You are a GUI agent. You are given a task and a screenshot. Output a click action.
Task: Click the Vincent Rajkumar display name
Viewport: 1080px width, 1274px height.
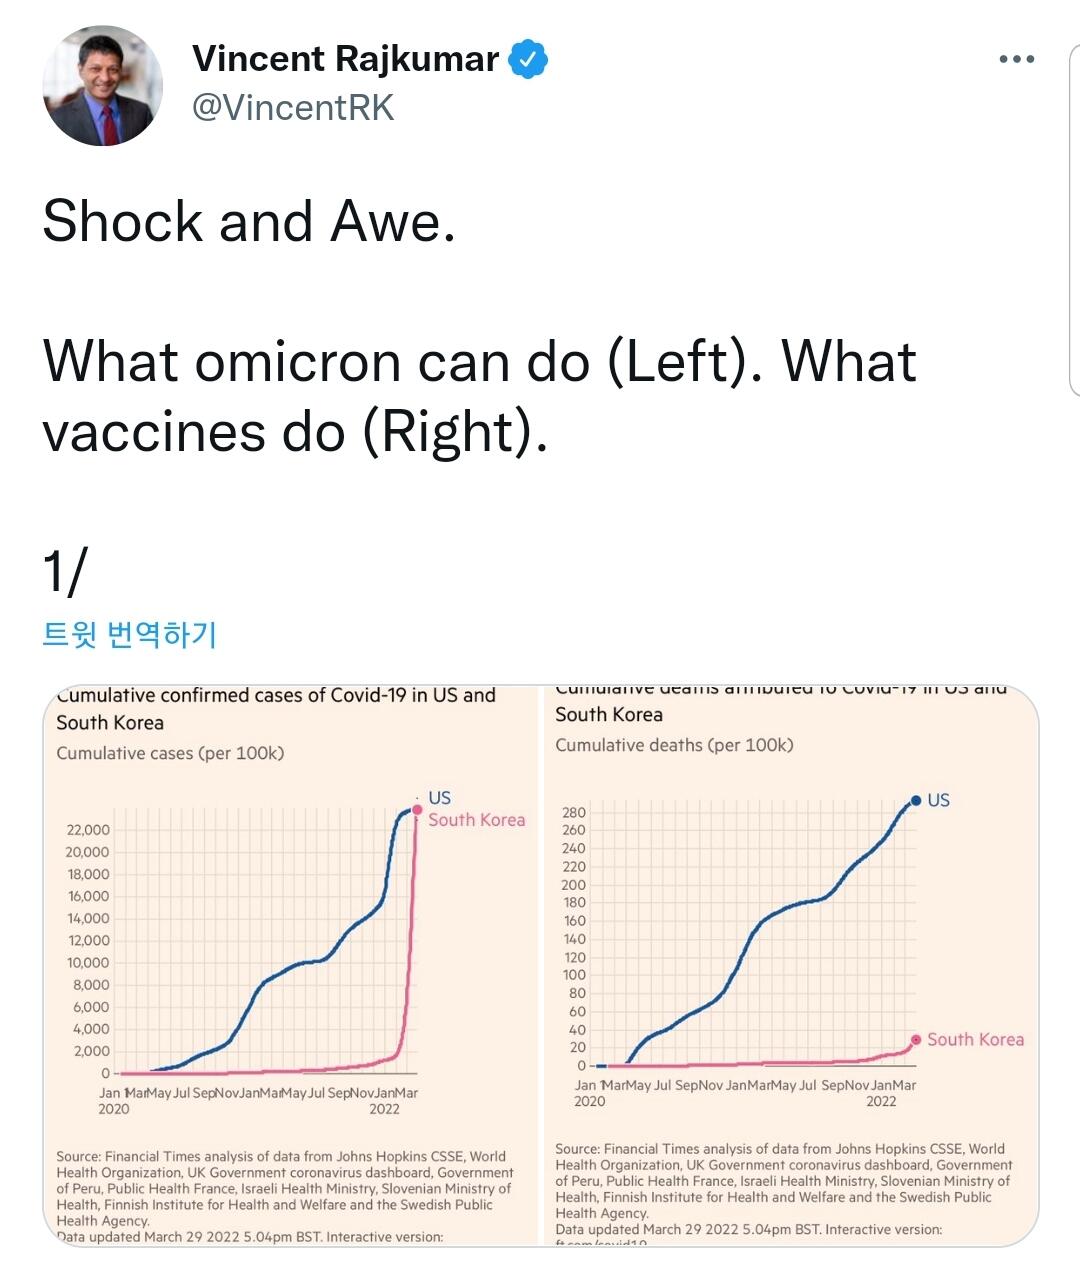point(345,59)
